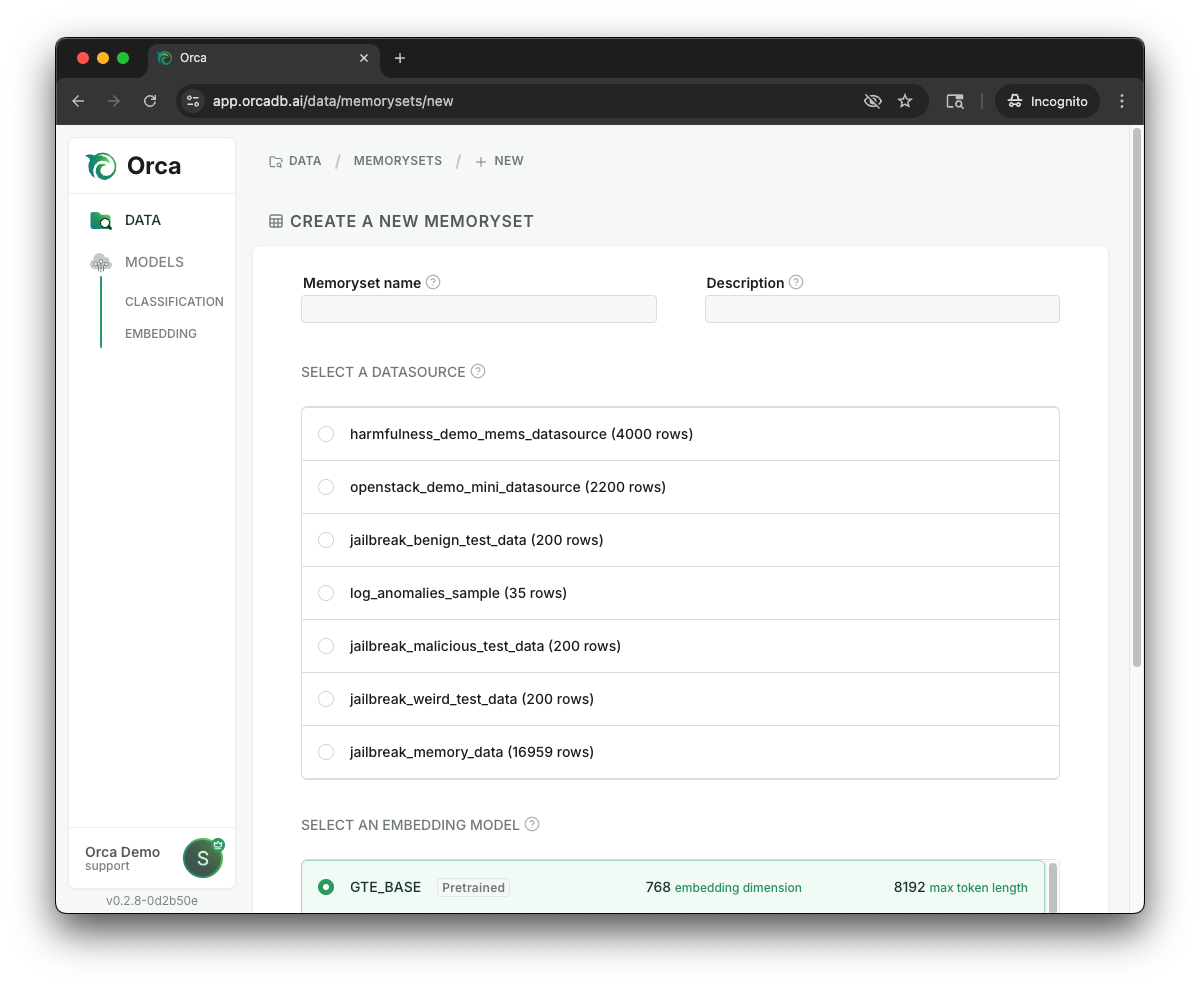The image size is (1200, 987).
Task: Open EMBEDDING models in the sidebar
Action: (x=161, y=333)
